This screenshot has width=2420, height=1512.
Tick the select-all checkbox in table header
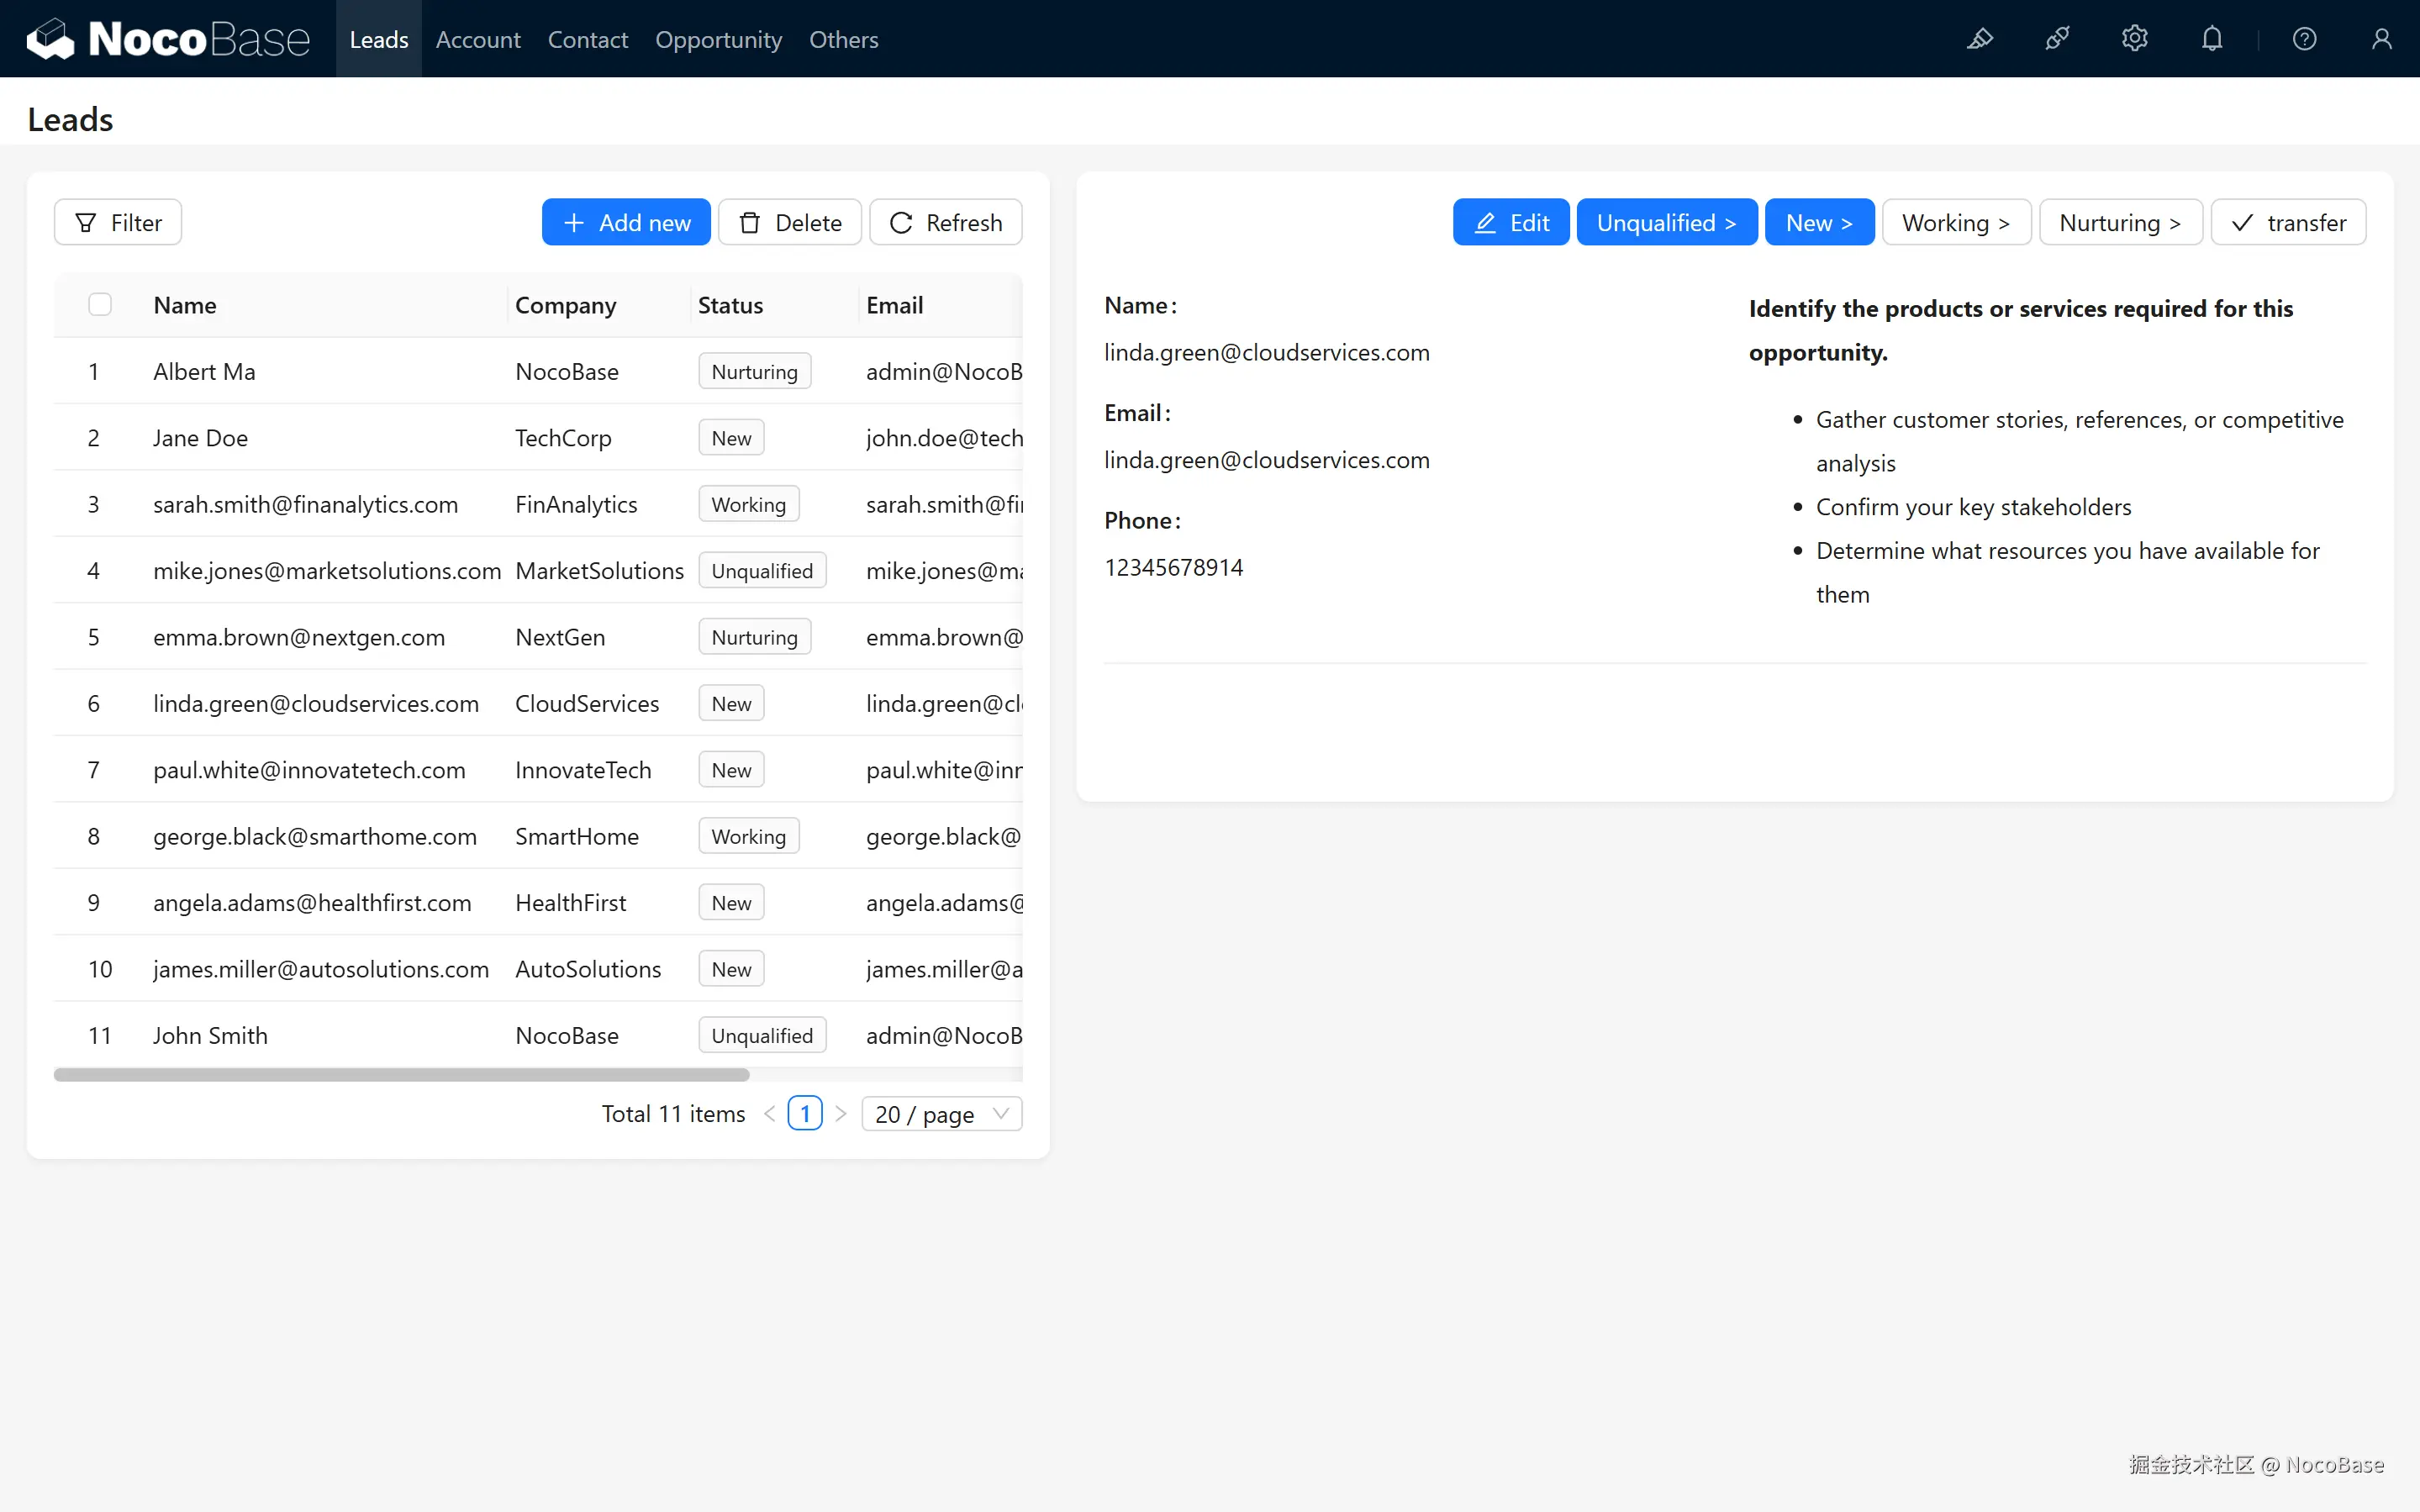tap(100, 304)
